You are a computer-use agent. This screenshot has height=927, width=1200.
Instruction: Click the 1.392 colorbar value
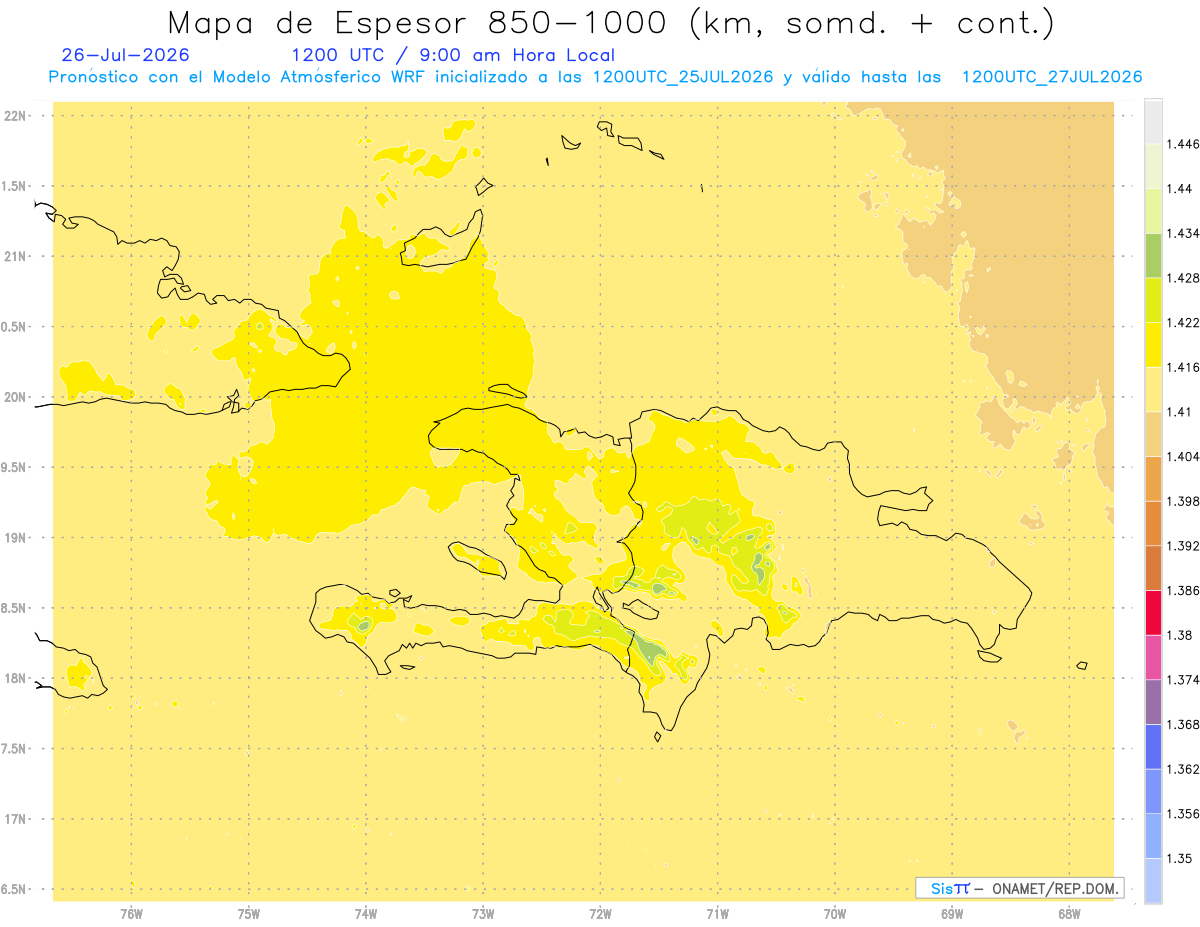tap(1183, 546)
